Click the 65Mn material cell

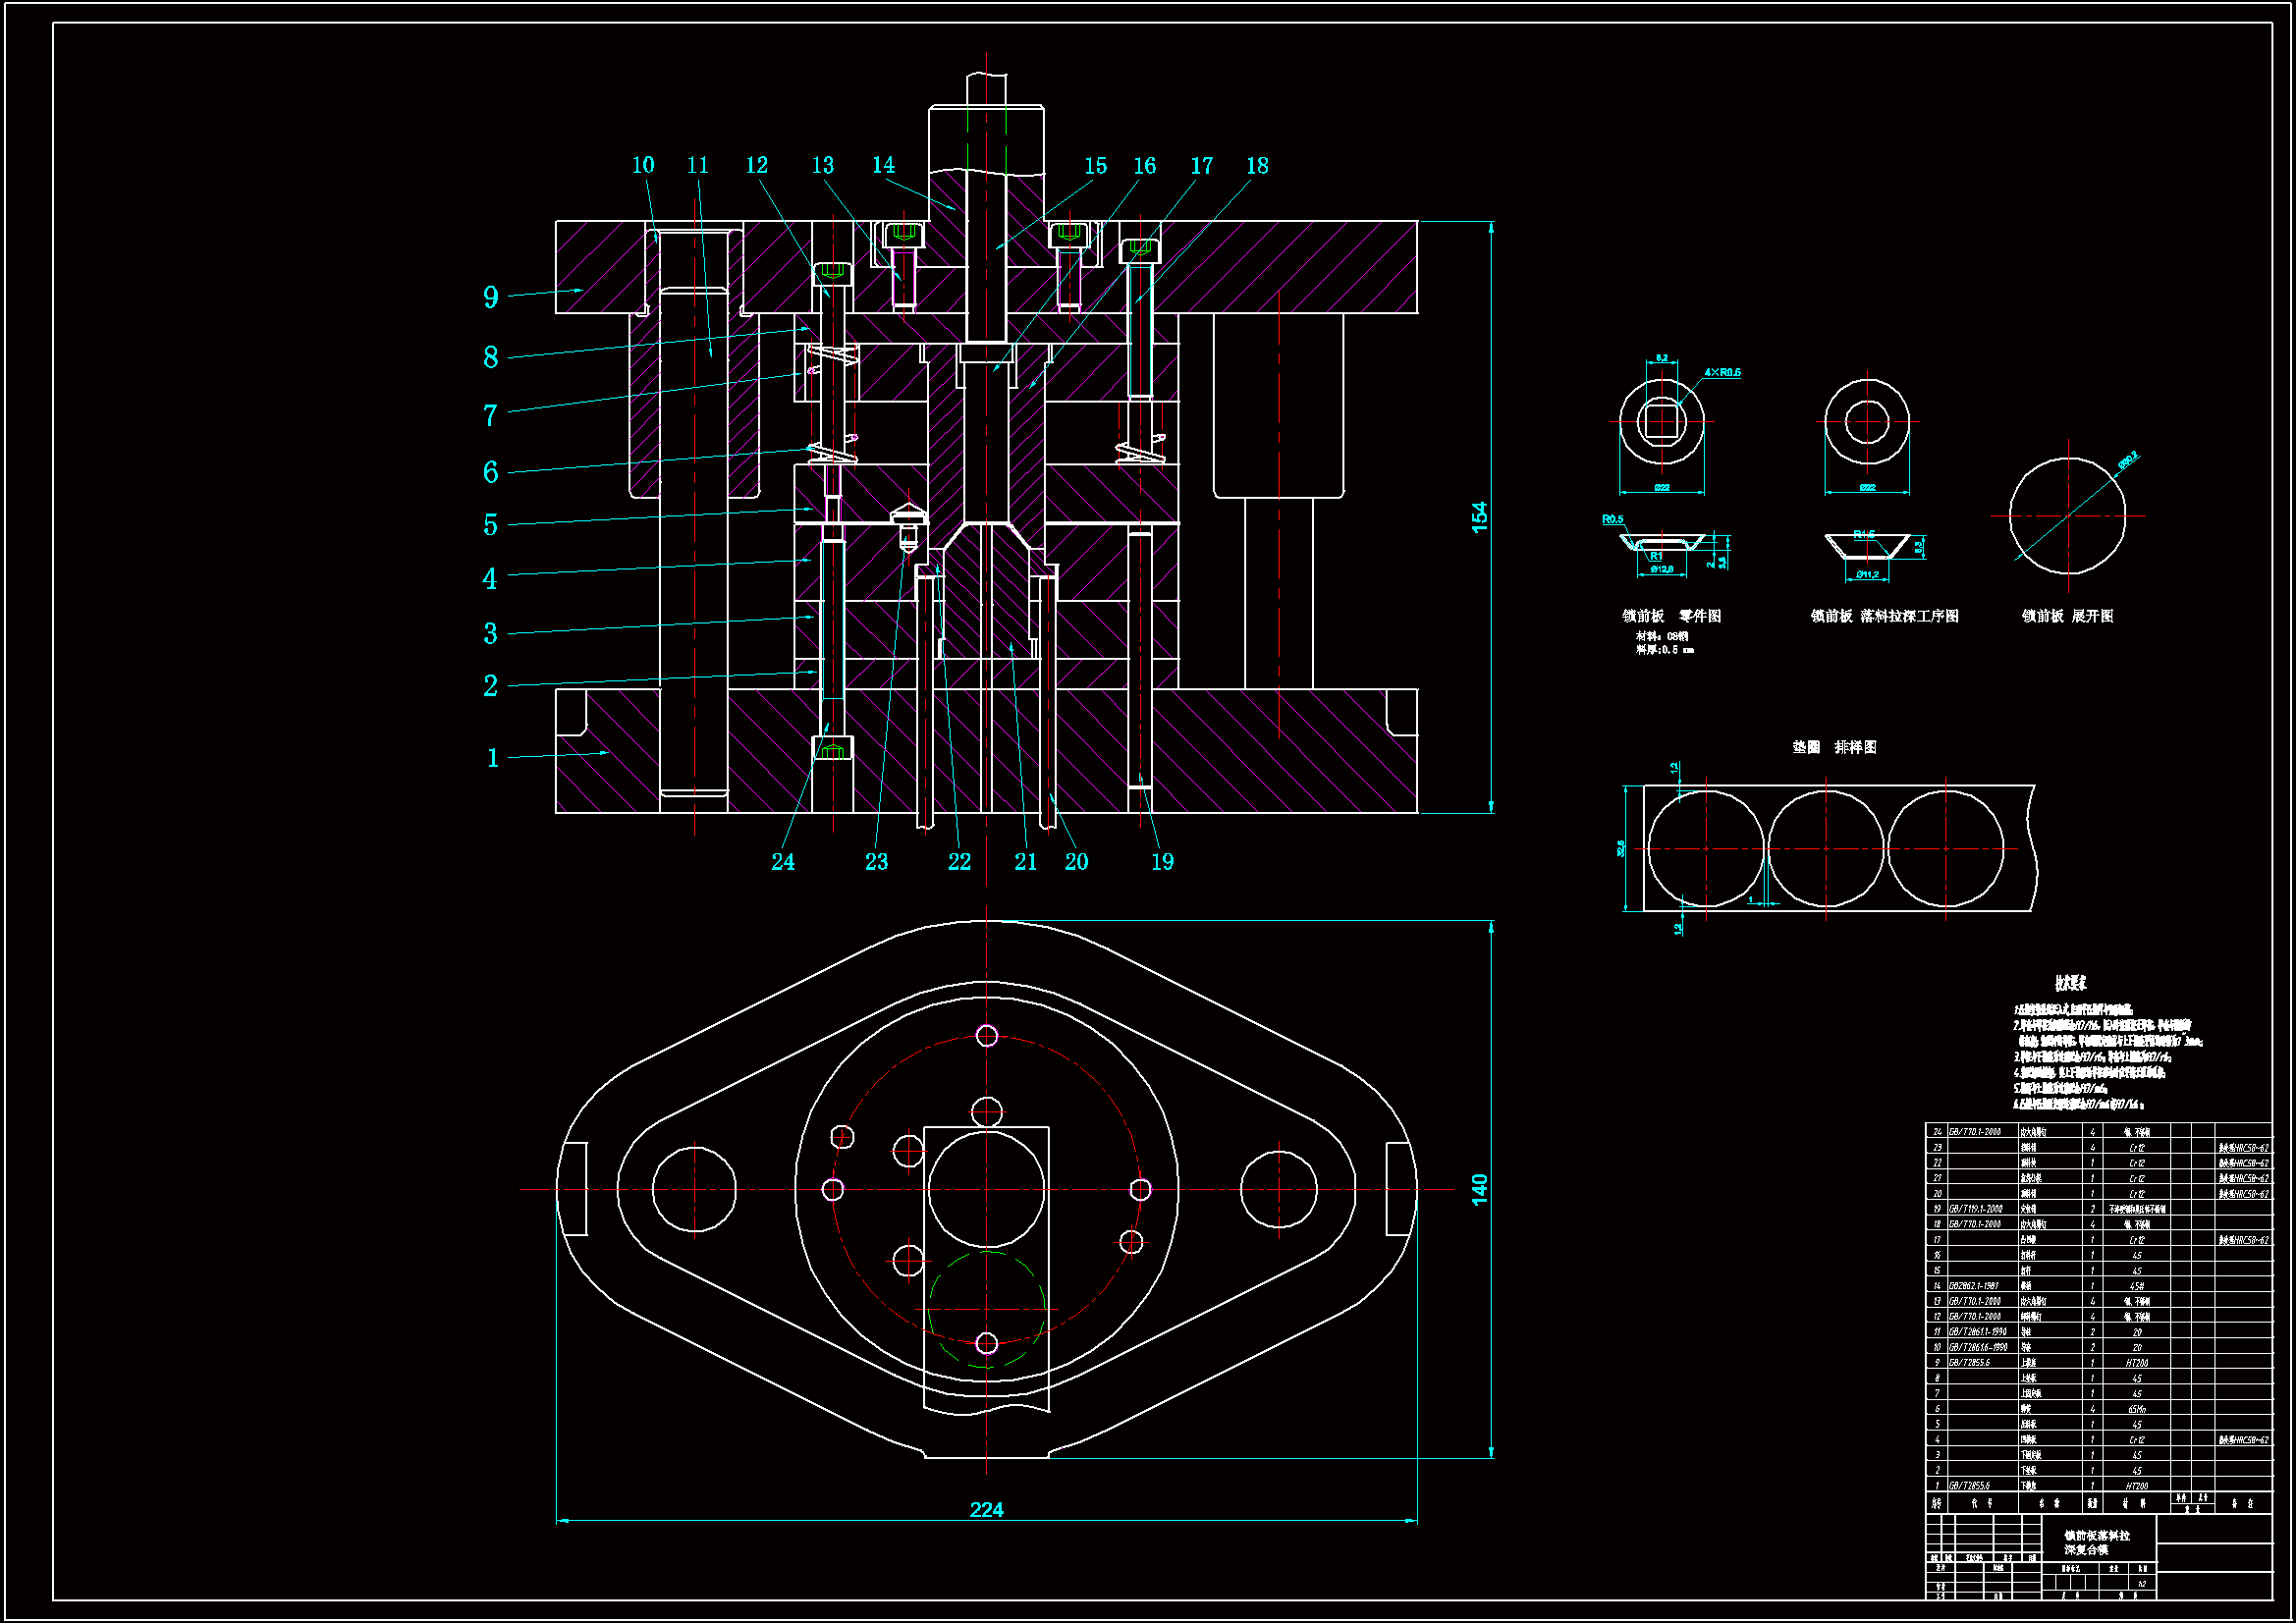pos(2137,1409)
